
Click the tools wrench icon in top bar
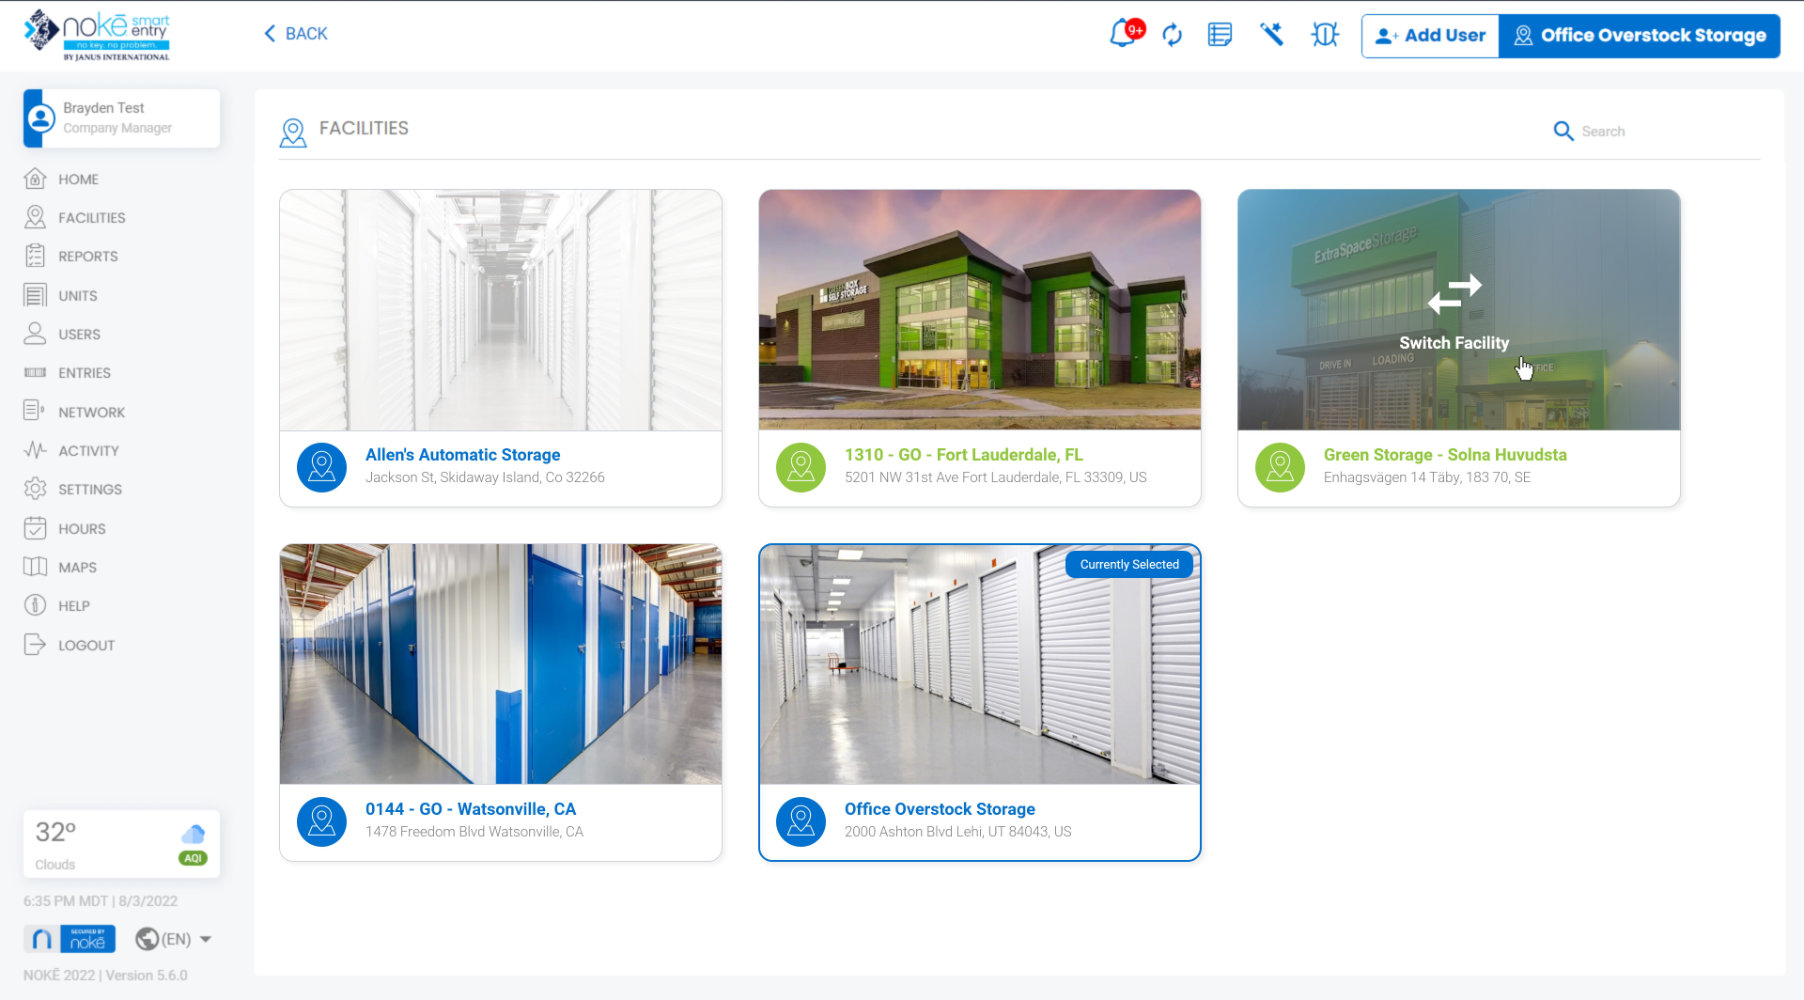point(1272,35)
